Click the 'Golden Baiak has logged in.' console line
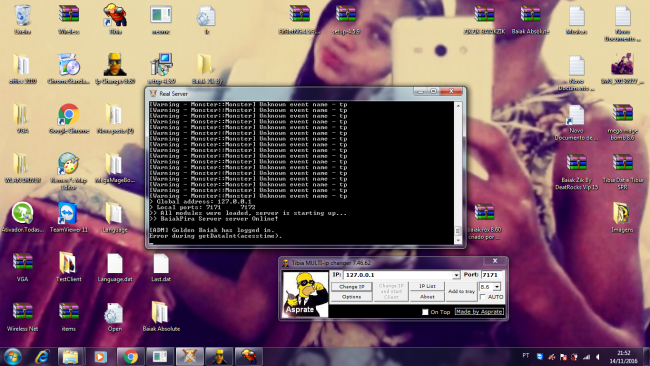The width and height of the screenshot is (650, 366). pos(211,230)
